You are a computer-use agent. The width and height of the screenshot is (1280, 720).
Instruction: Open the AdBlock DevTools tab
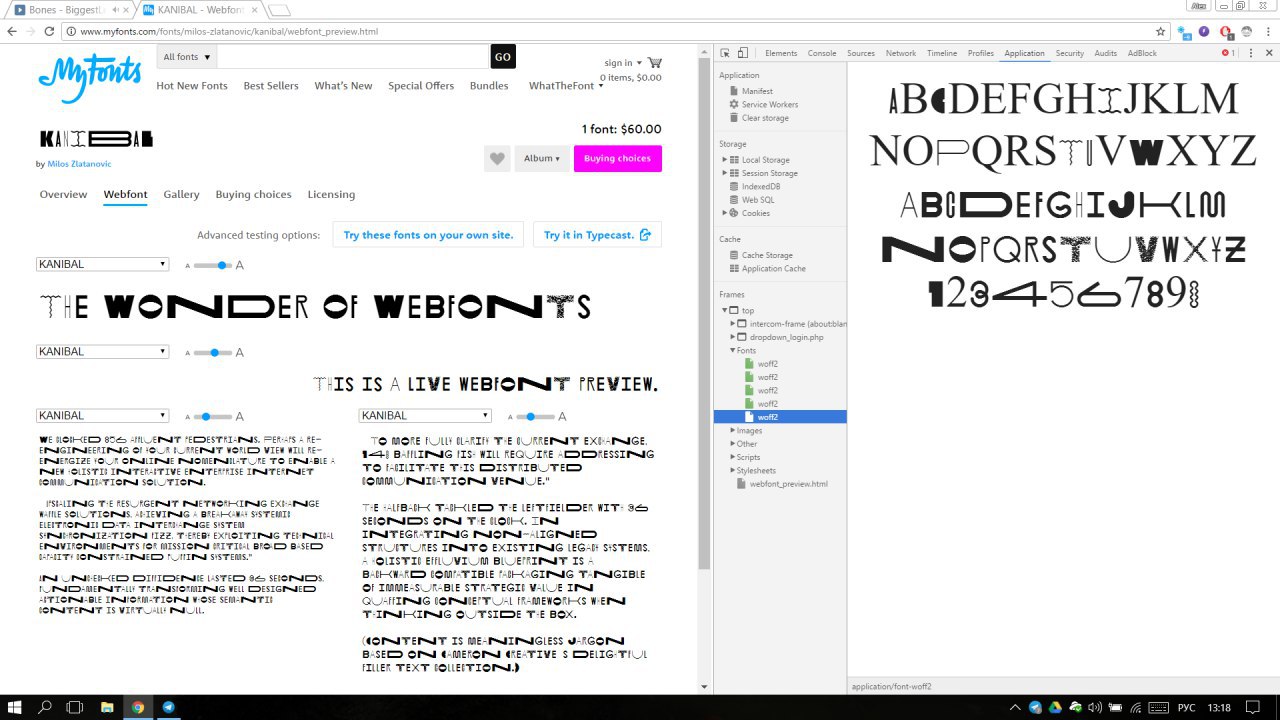tap(1142, 53)
